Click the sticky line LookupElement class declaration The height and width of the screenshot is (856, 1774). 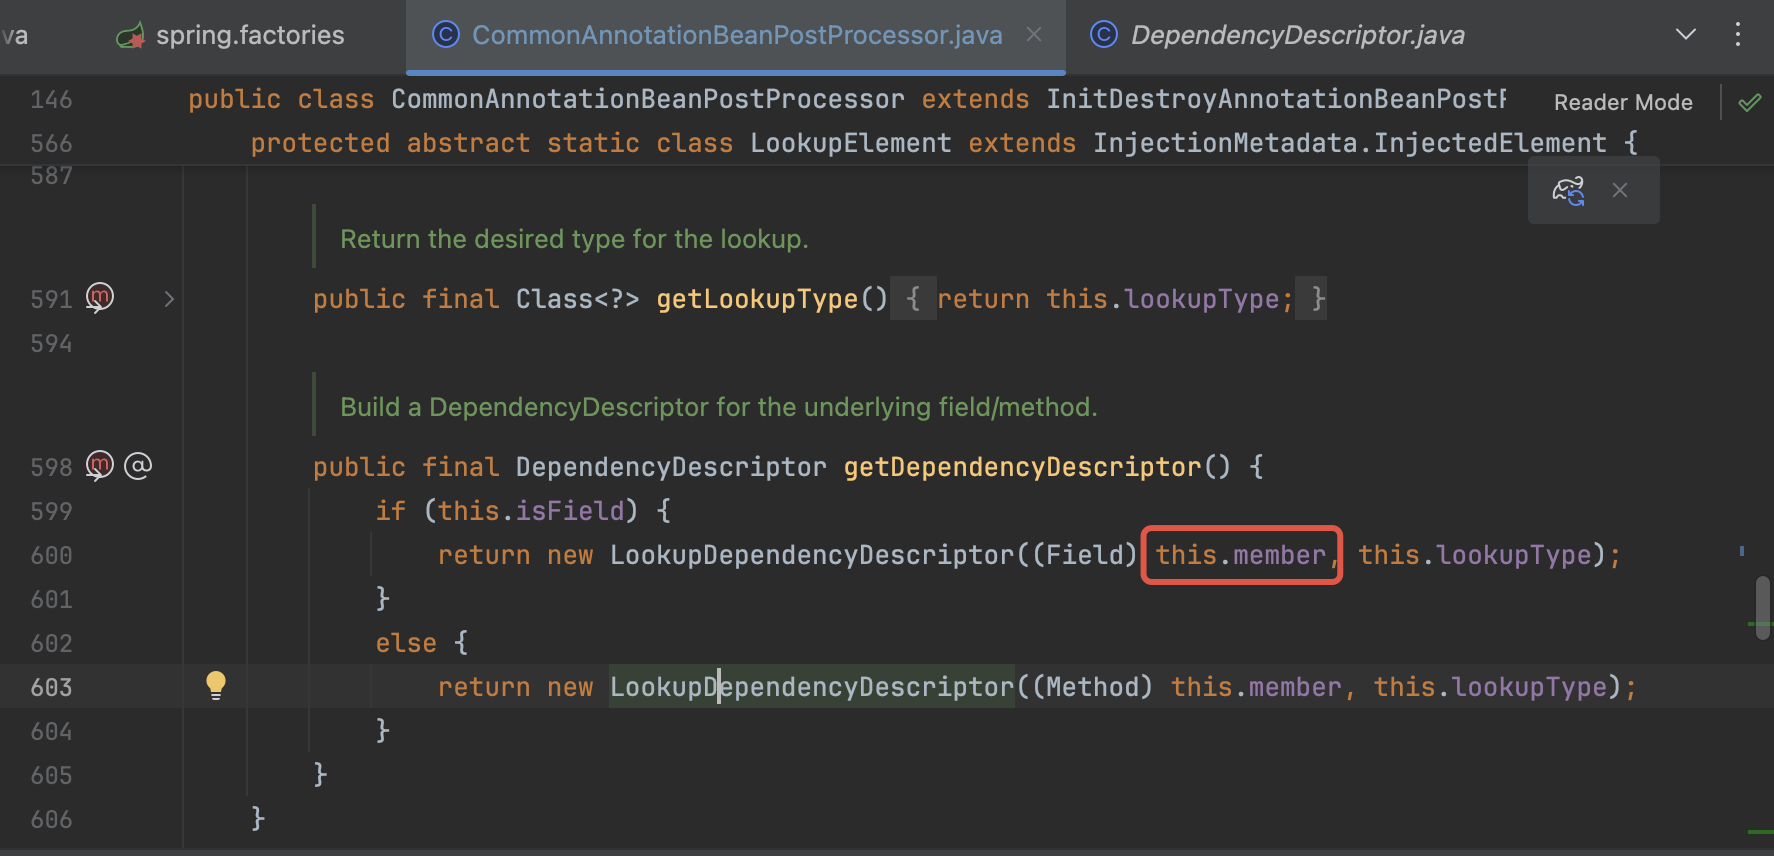click(944, 143)
